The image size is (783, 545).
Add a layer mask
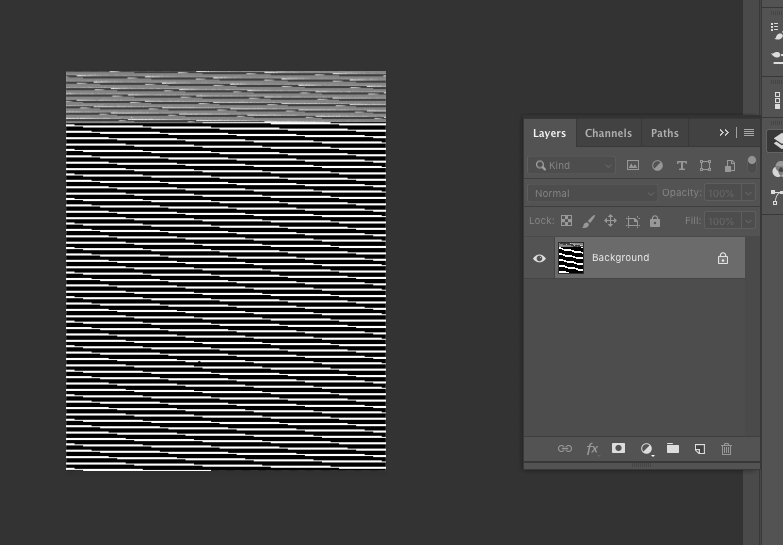tap(618, 448)
